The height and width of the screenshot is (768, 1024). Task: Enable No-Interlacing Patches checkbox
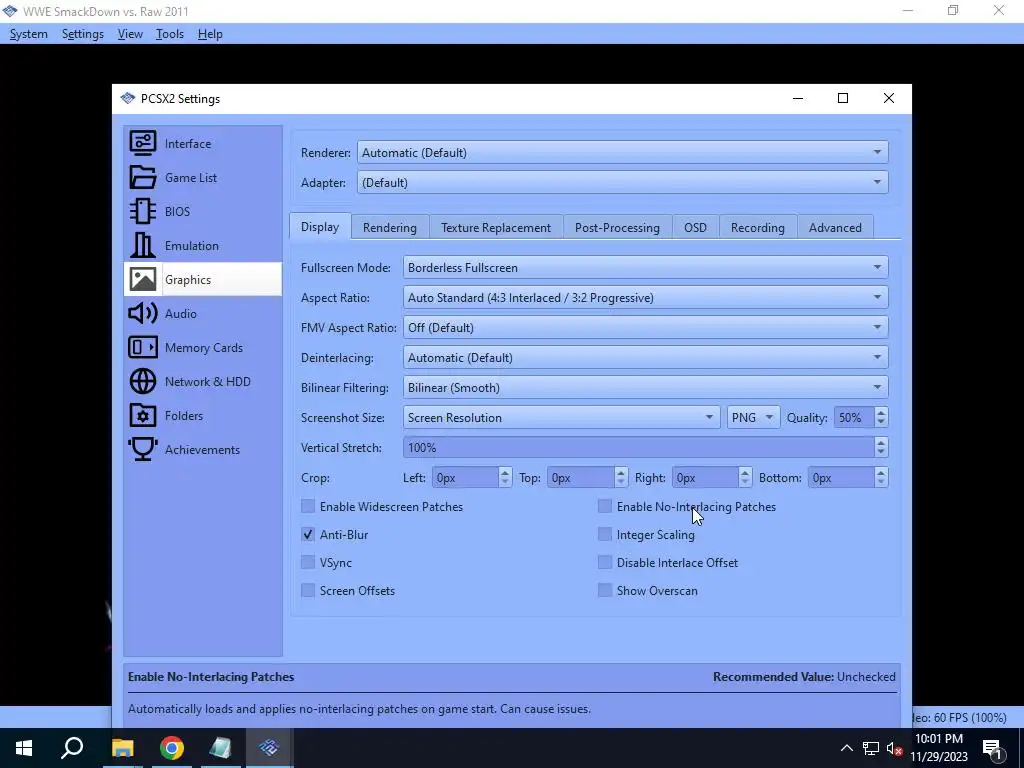605,506
